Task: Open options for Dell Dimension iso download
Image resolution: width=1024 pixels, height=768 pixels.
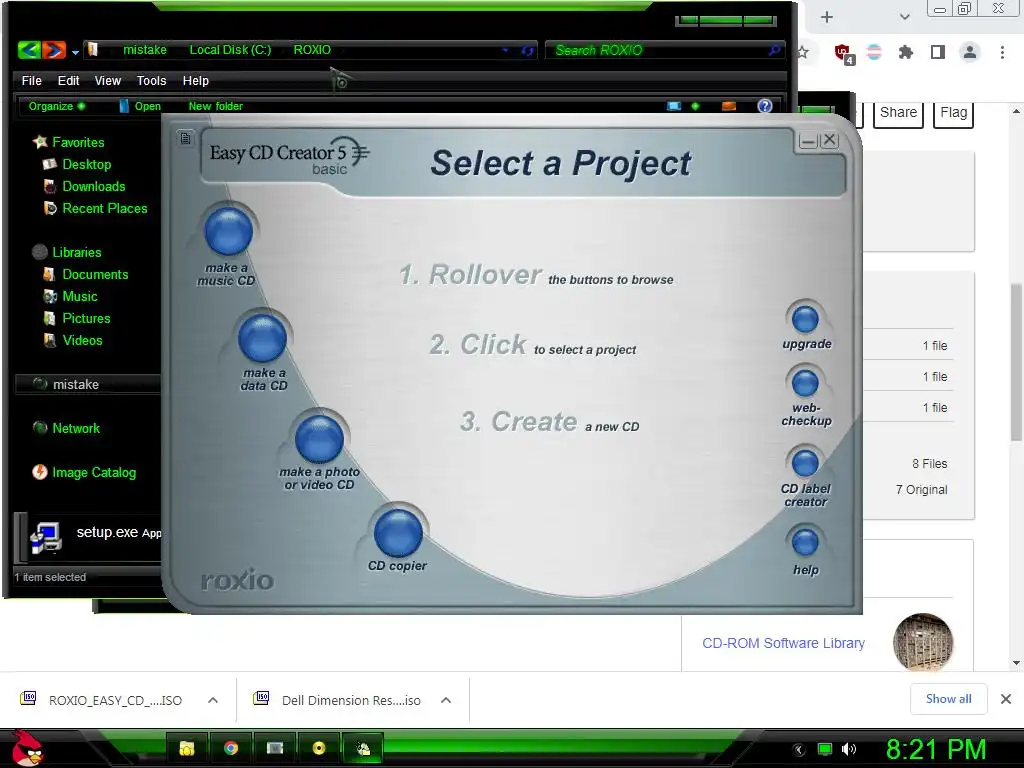Action: pos(446,700)
